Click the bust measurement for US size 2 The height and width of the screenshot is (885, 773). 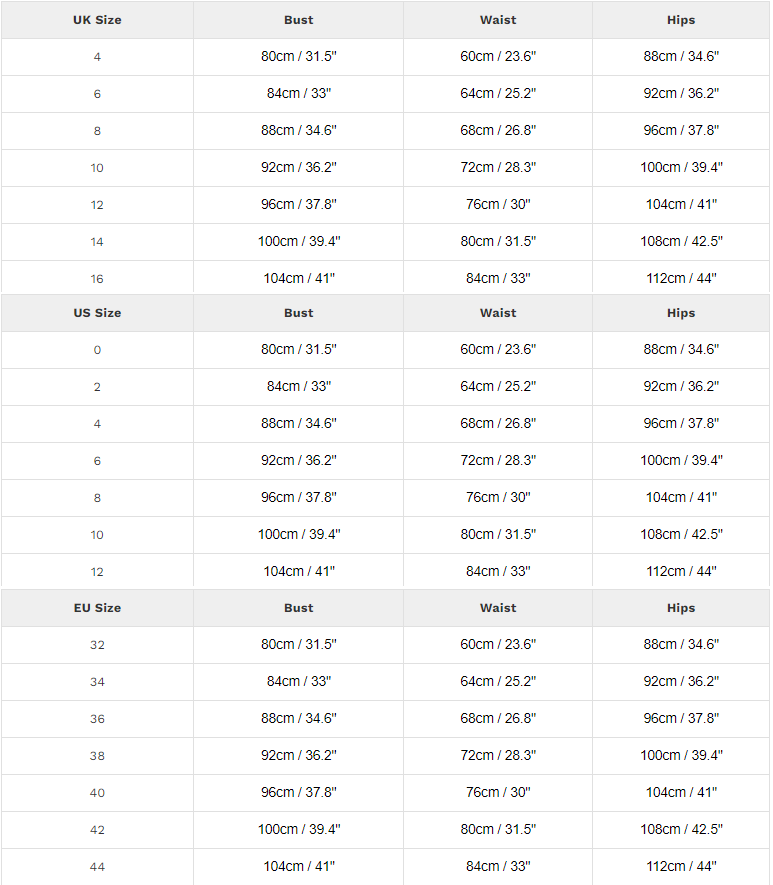click(x=299, y=387)
